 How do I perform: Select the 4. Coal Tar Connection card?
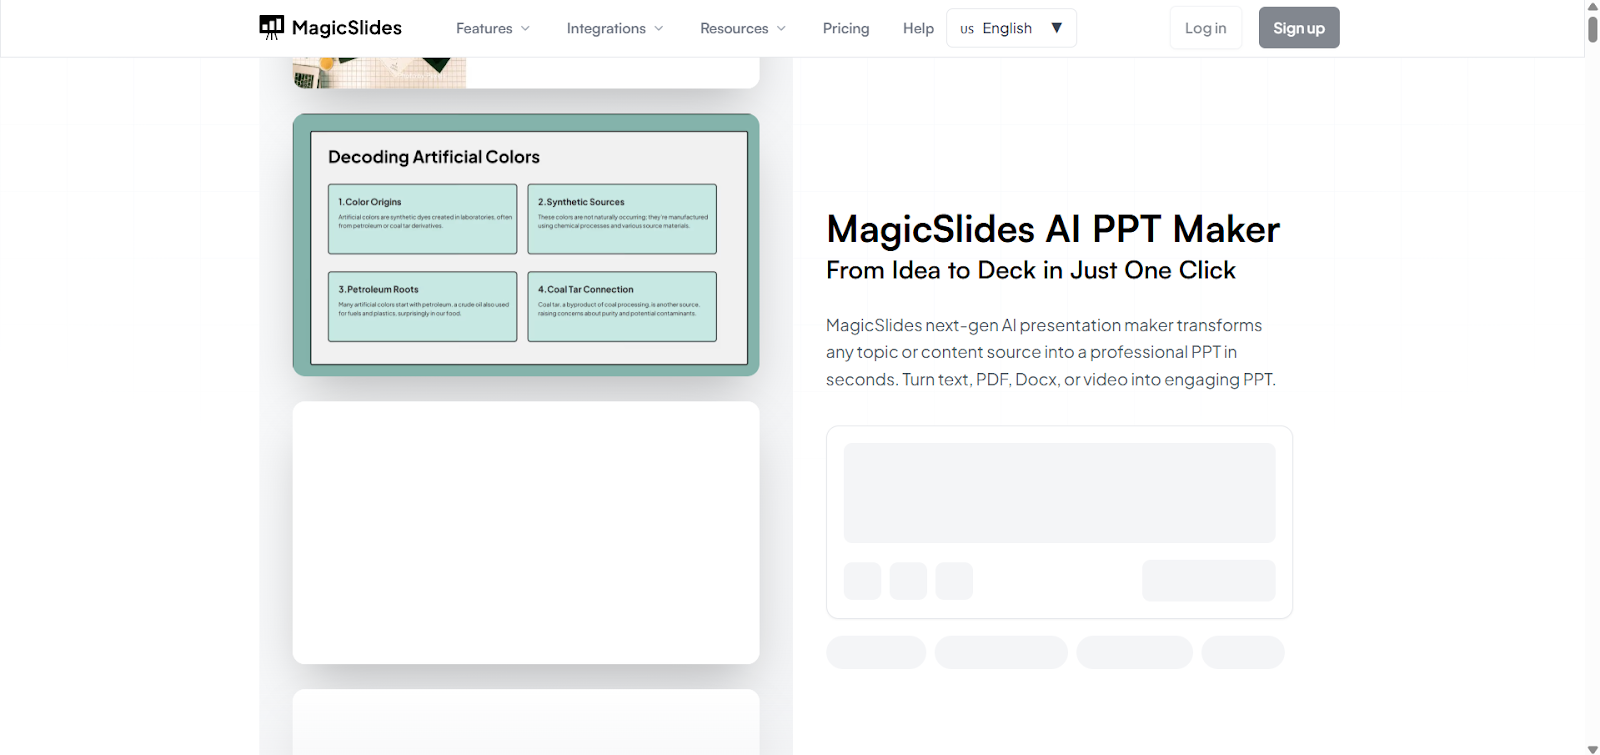pyautogui.click(x=622, y=306)
